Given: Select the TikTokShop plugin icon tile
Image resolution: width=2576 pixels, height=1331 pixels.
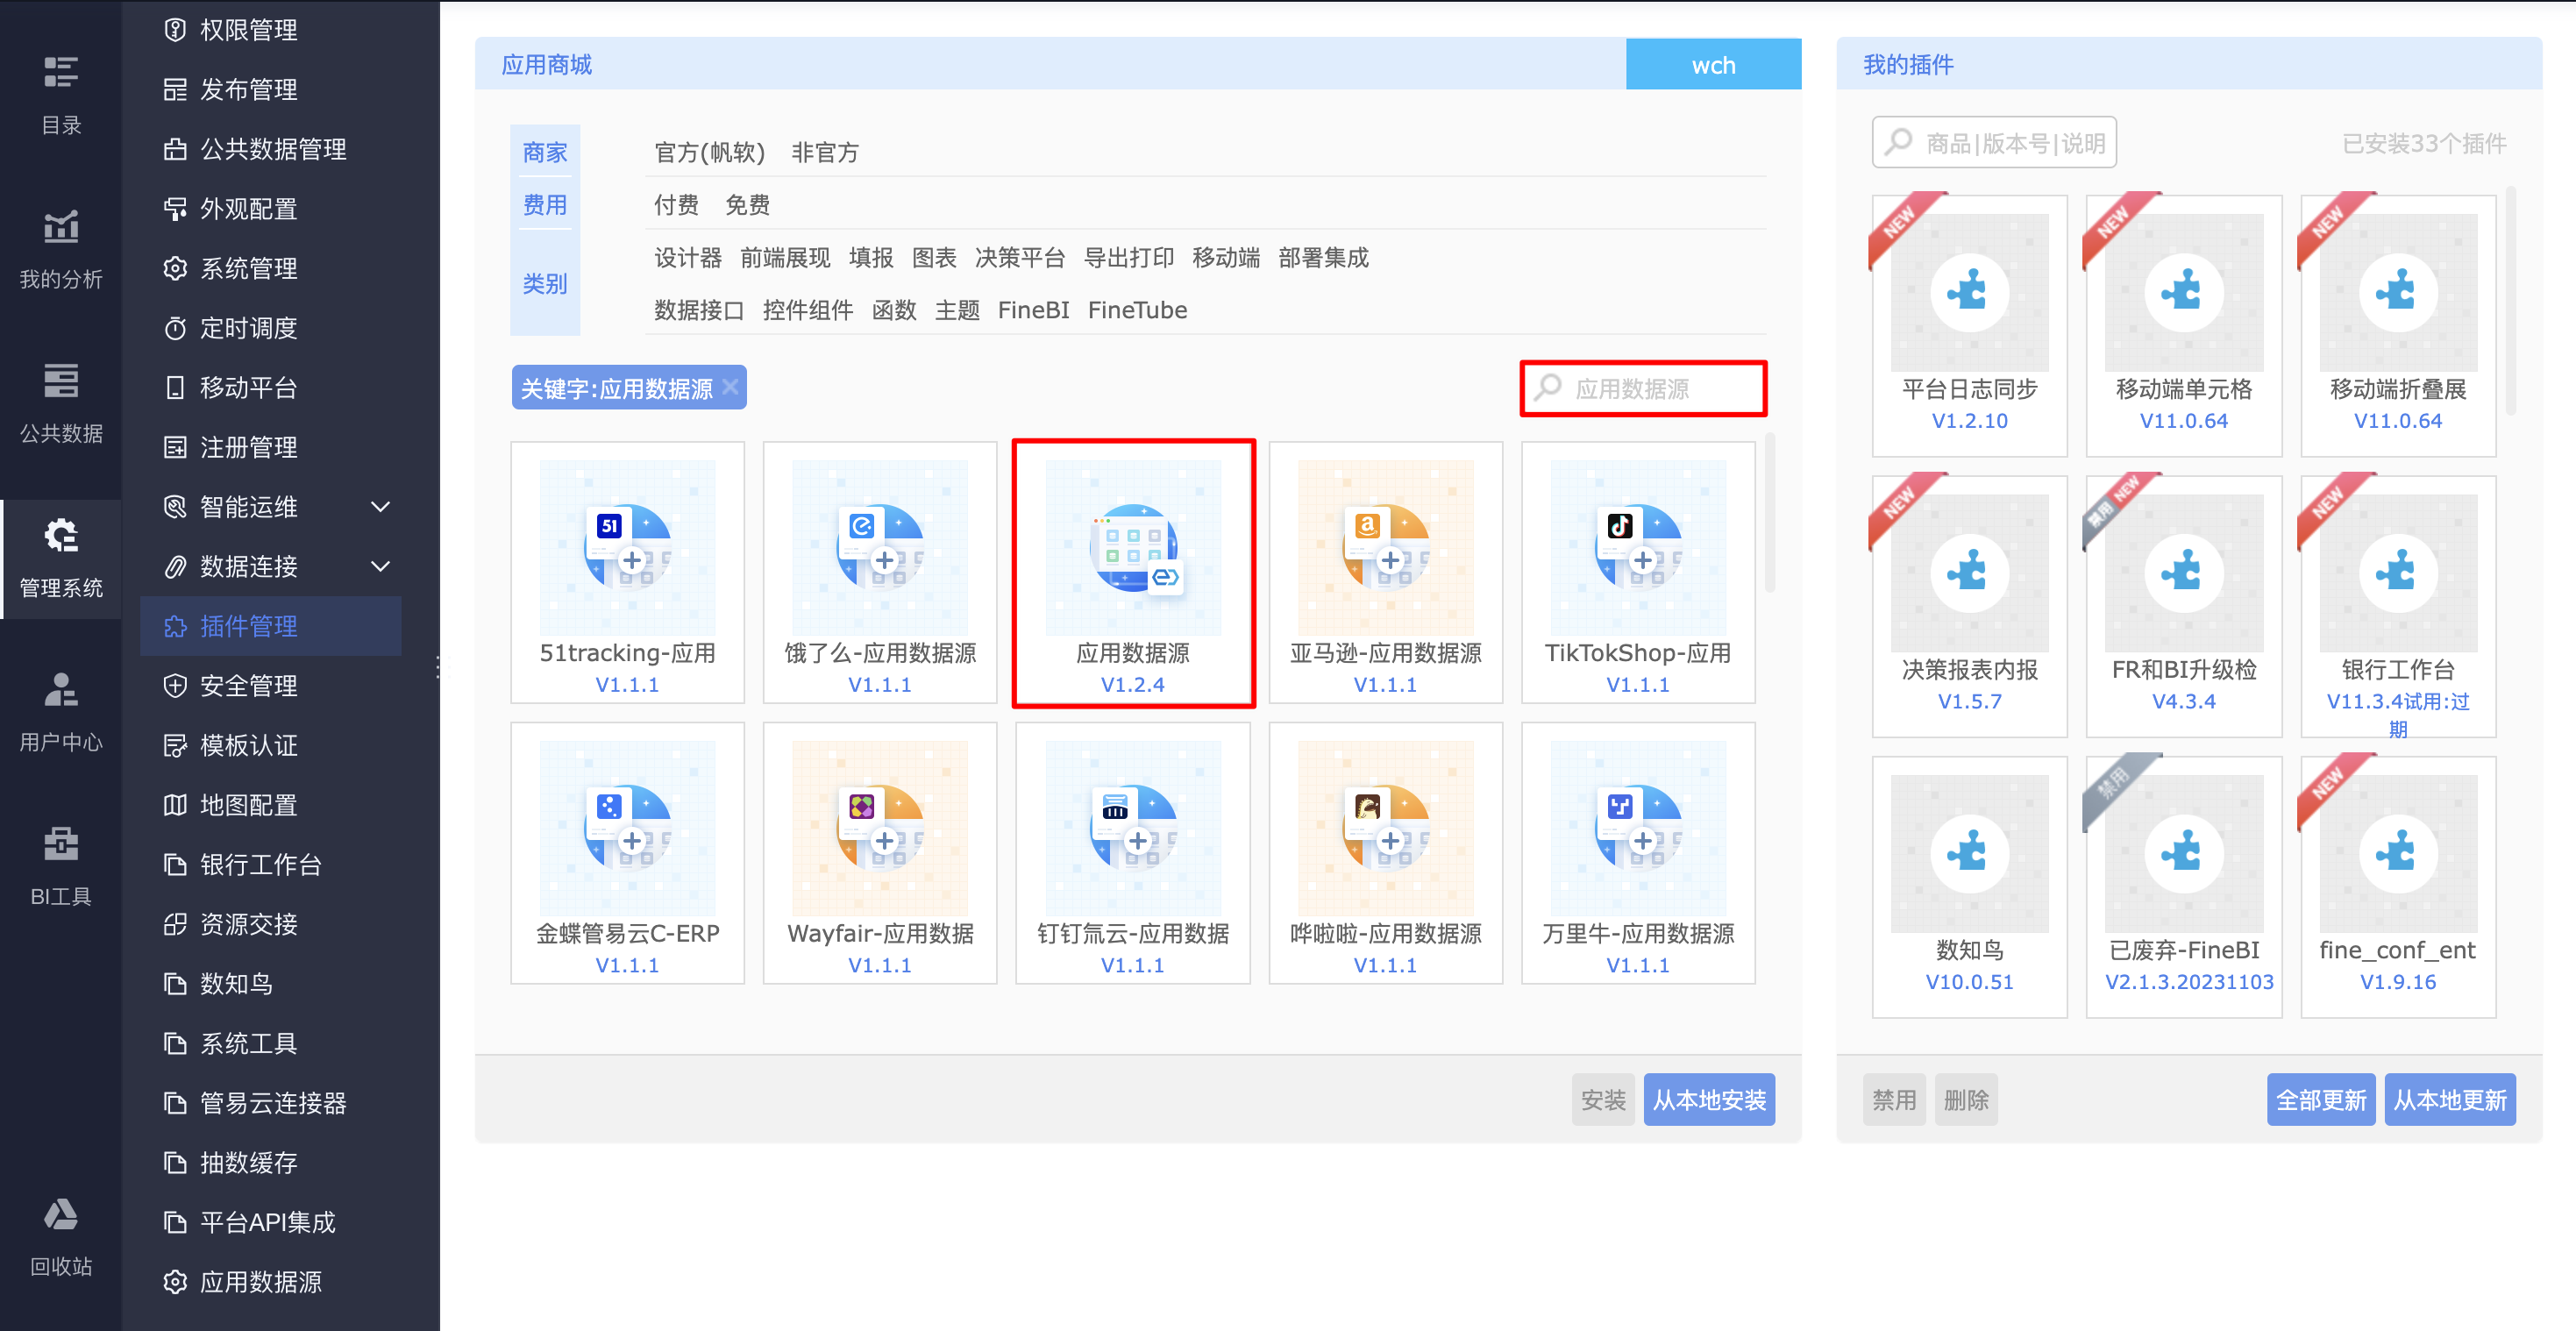Looking at the screenshot, I should click(1637, 549).
